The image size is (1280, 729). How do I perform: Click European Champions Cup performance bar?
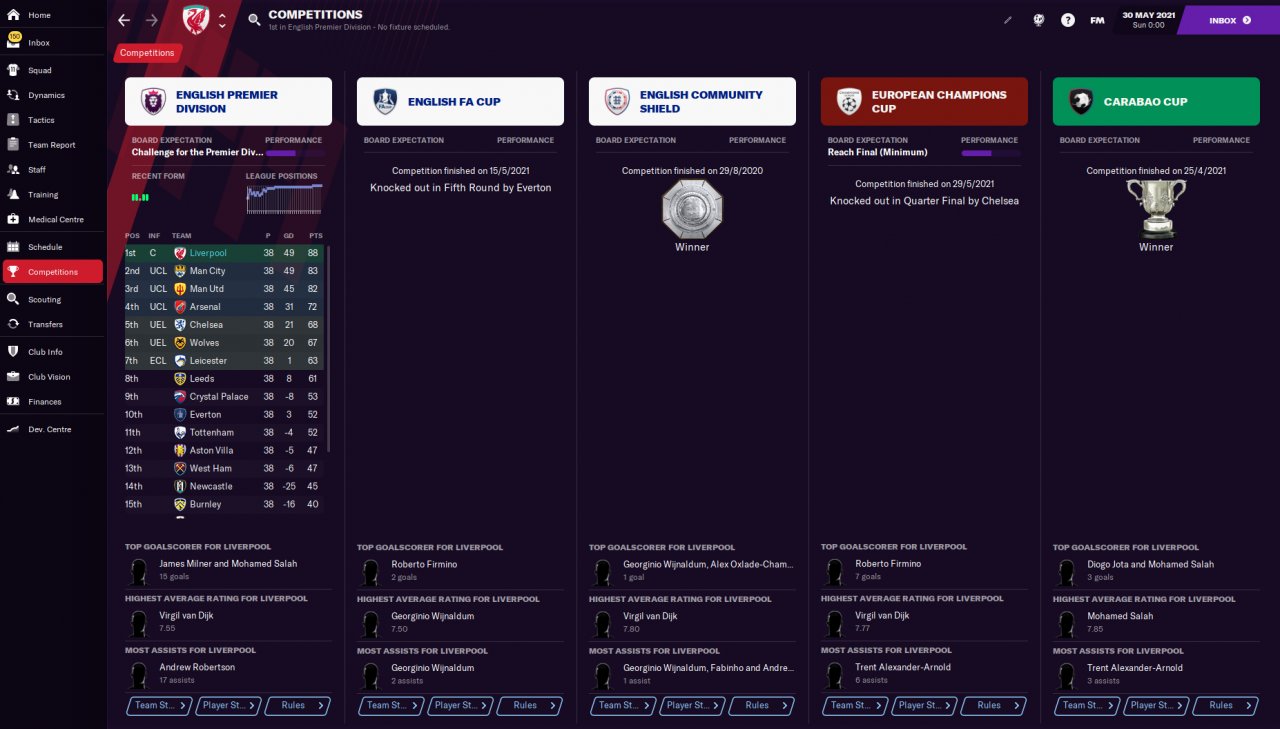click(990, 153)
